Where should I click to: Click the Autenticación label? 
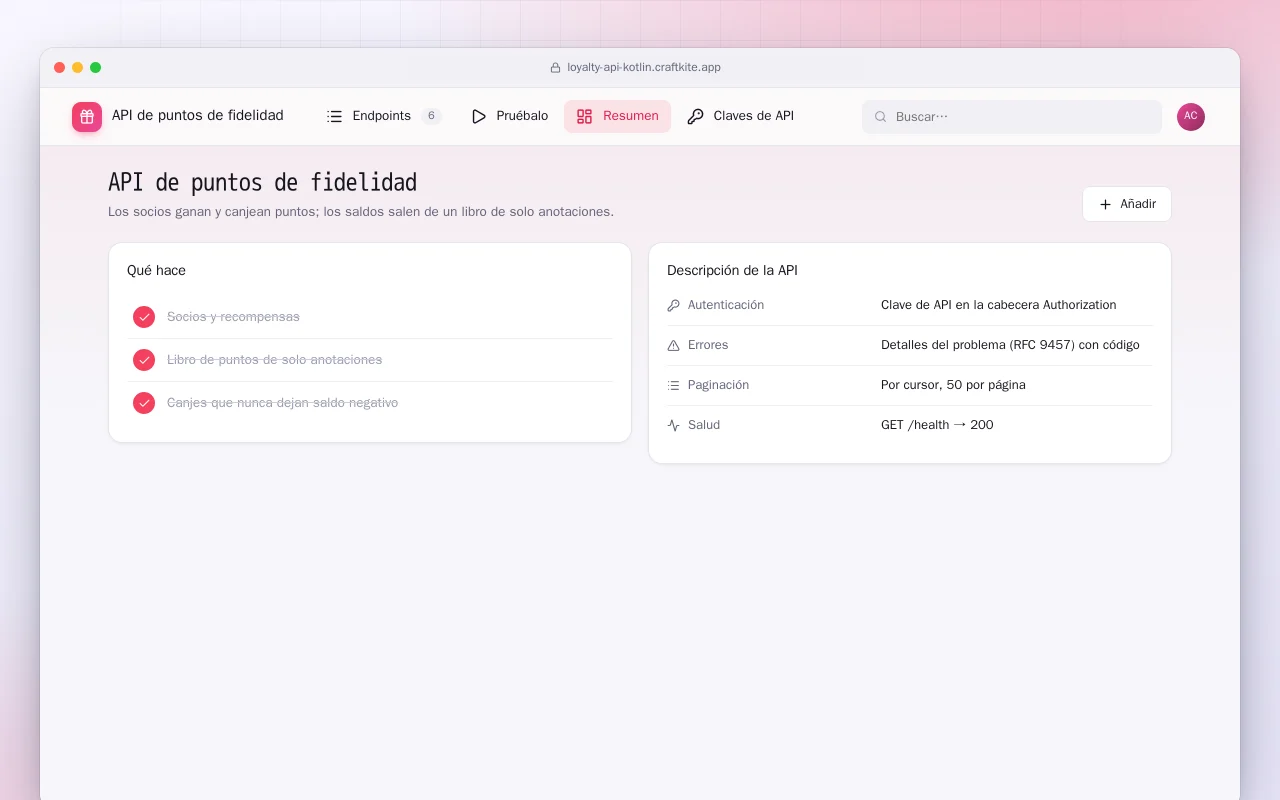click(726, 305)
